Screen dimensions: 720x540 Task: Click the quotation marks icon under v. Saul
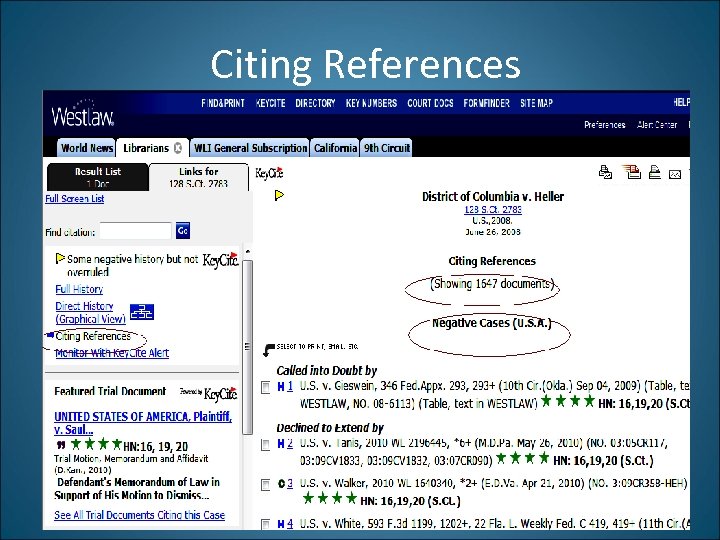tap(61, 445)
